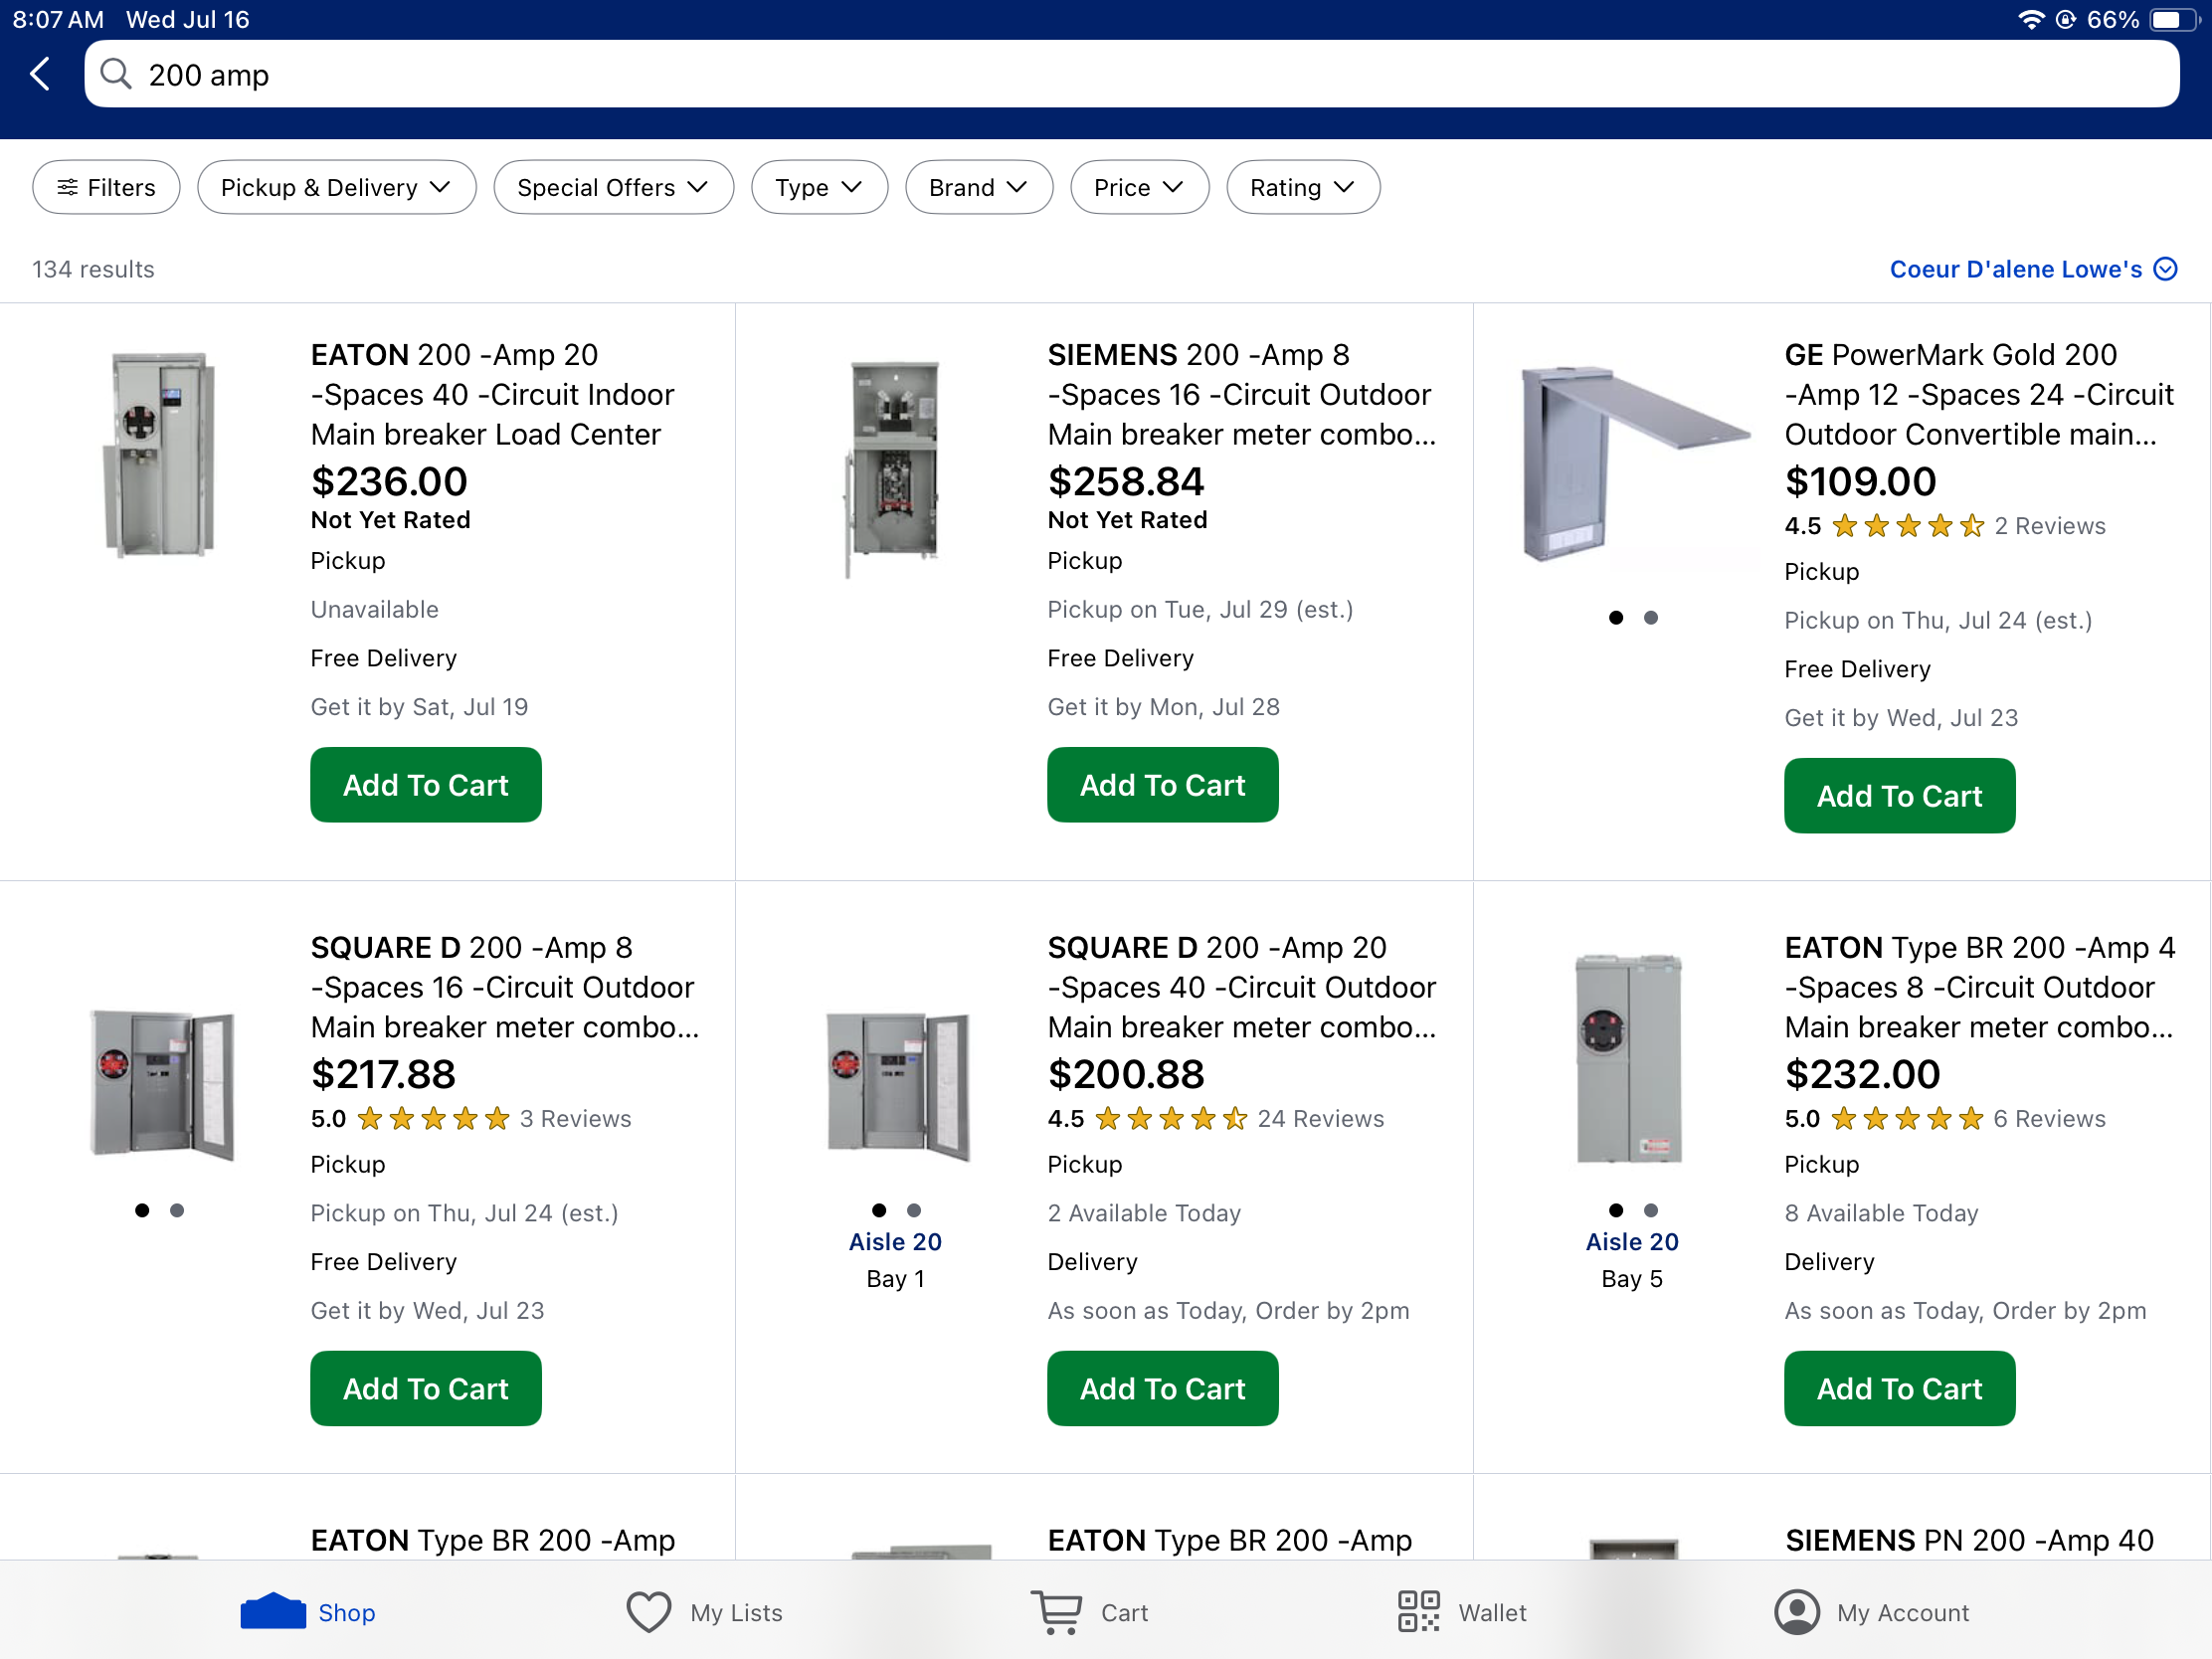Open the Cart tab

tap(1090, 1612)
